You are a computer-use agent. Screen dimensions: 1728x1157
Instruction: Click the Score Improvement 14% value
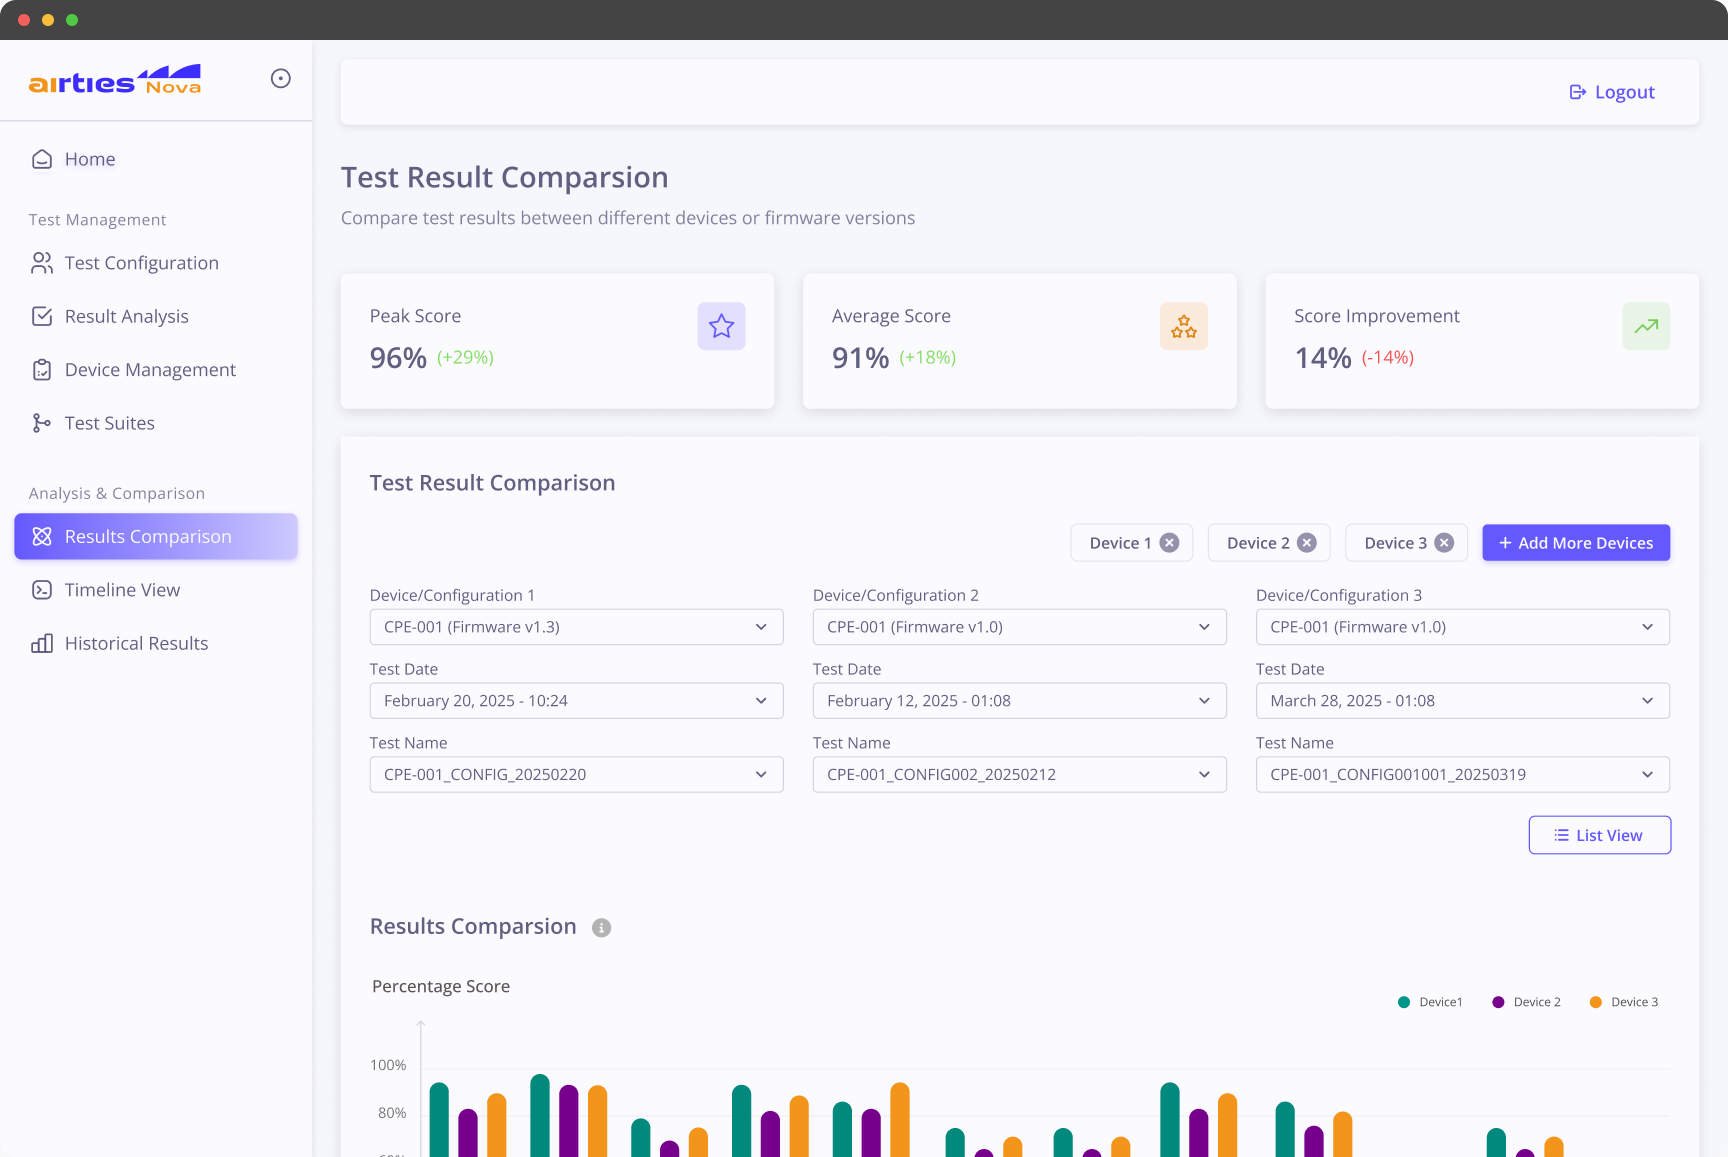click(x=1323, y=358)
